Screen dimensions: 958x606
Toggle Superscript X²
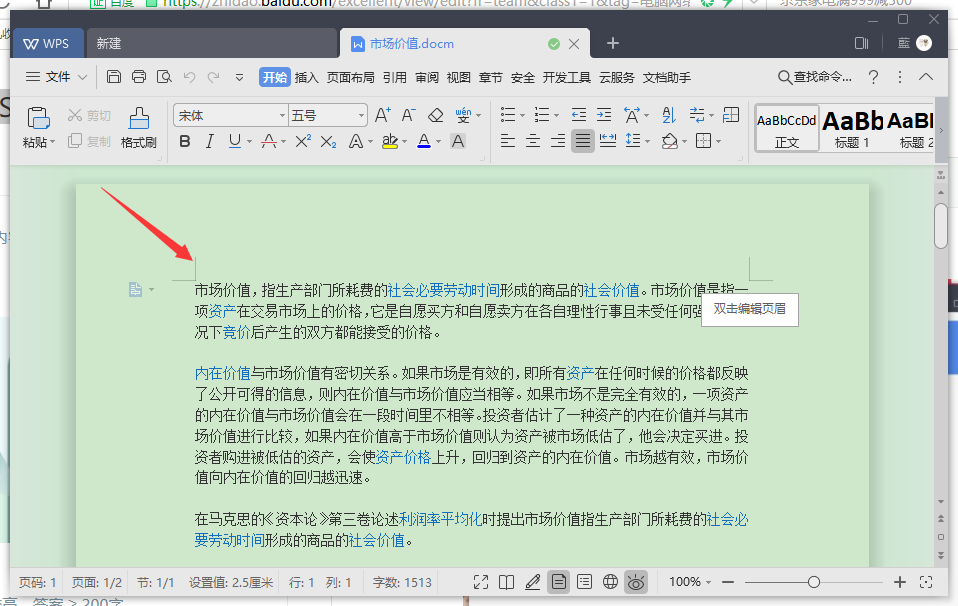[x=302, y=142]
